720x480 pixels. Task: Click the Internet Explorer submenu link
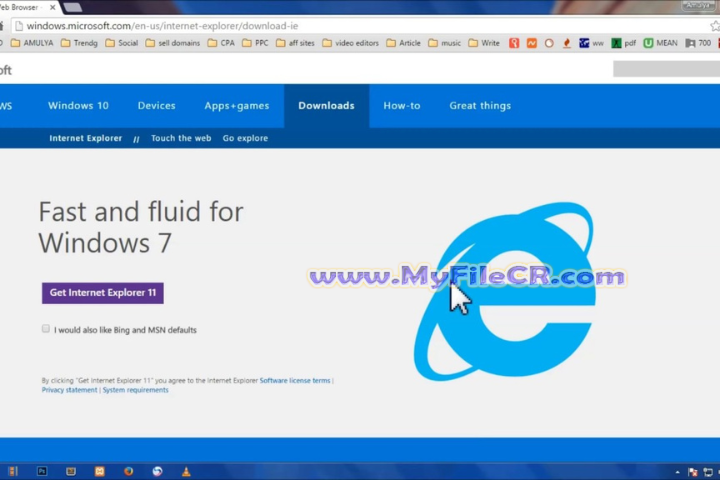pyautogui.click(x=86, y=138)
